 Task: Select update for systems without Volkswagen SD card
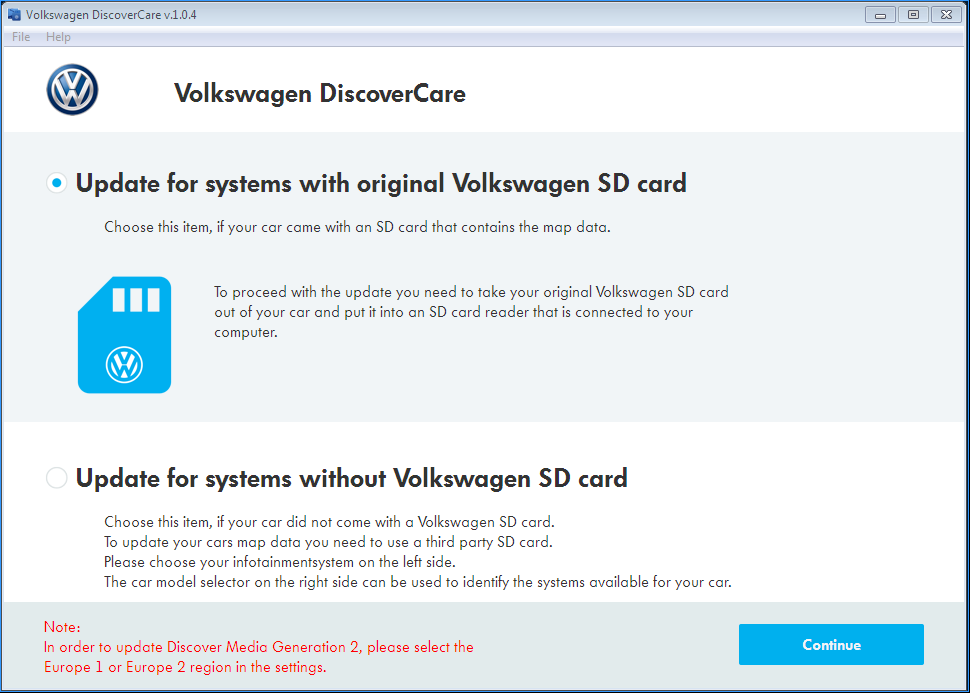56,478
